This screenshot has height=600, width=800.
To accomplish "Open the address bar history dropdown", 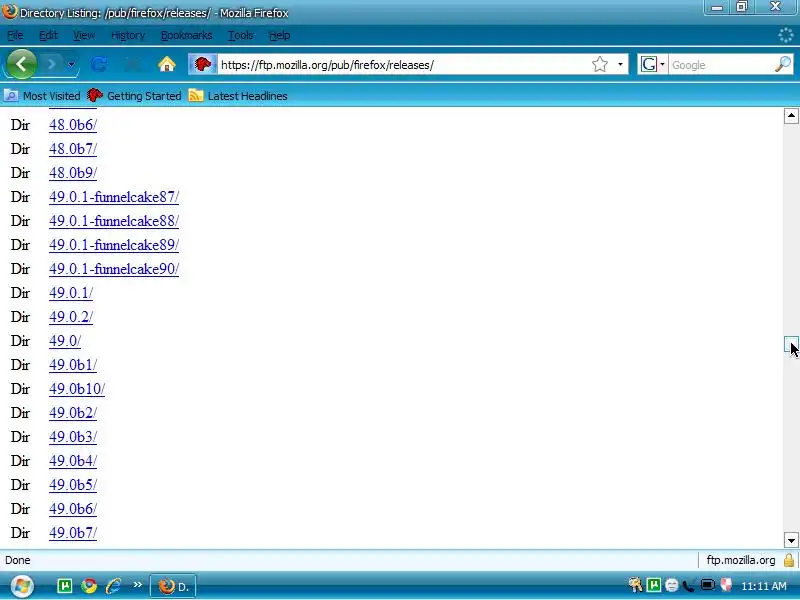I will coord(620,64).
